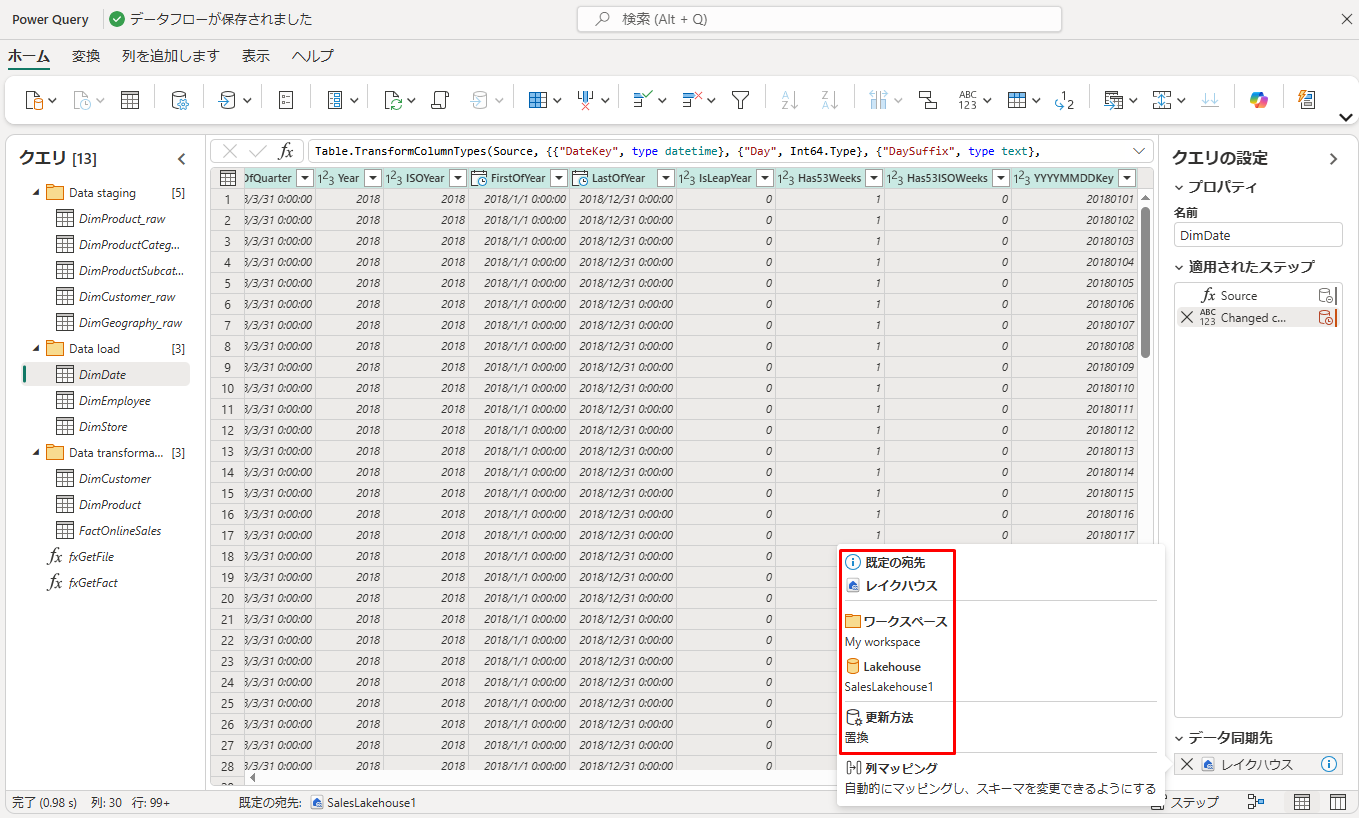This screenshot has height=818, width=1359.
Task: Open the Advanced editor scroll icon
Action: pos(440,100)
